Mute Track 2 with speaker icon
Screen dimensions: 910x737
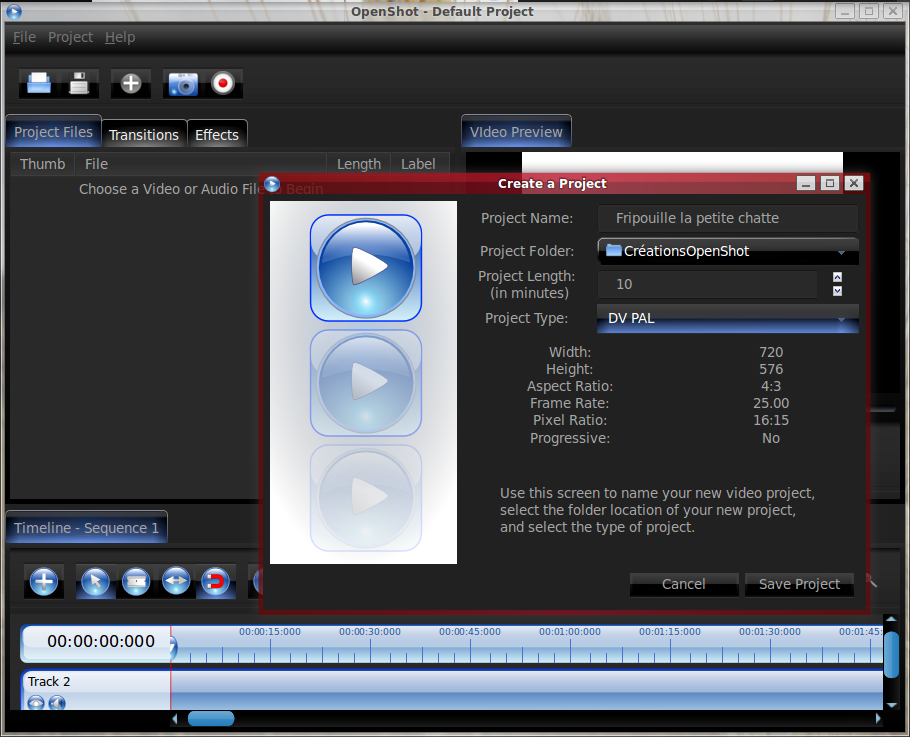57,702
